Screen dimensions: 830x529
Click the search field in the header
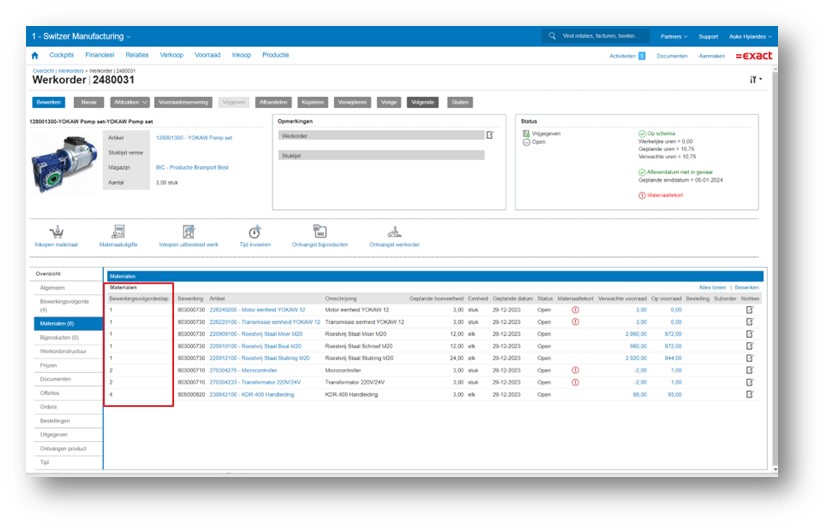pyautogui.click(x=595, y=36)
